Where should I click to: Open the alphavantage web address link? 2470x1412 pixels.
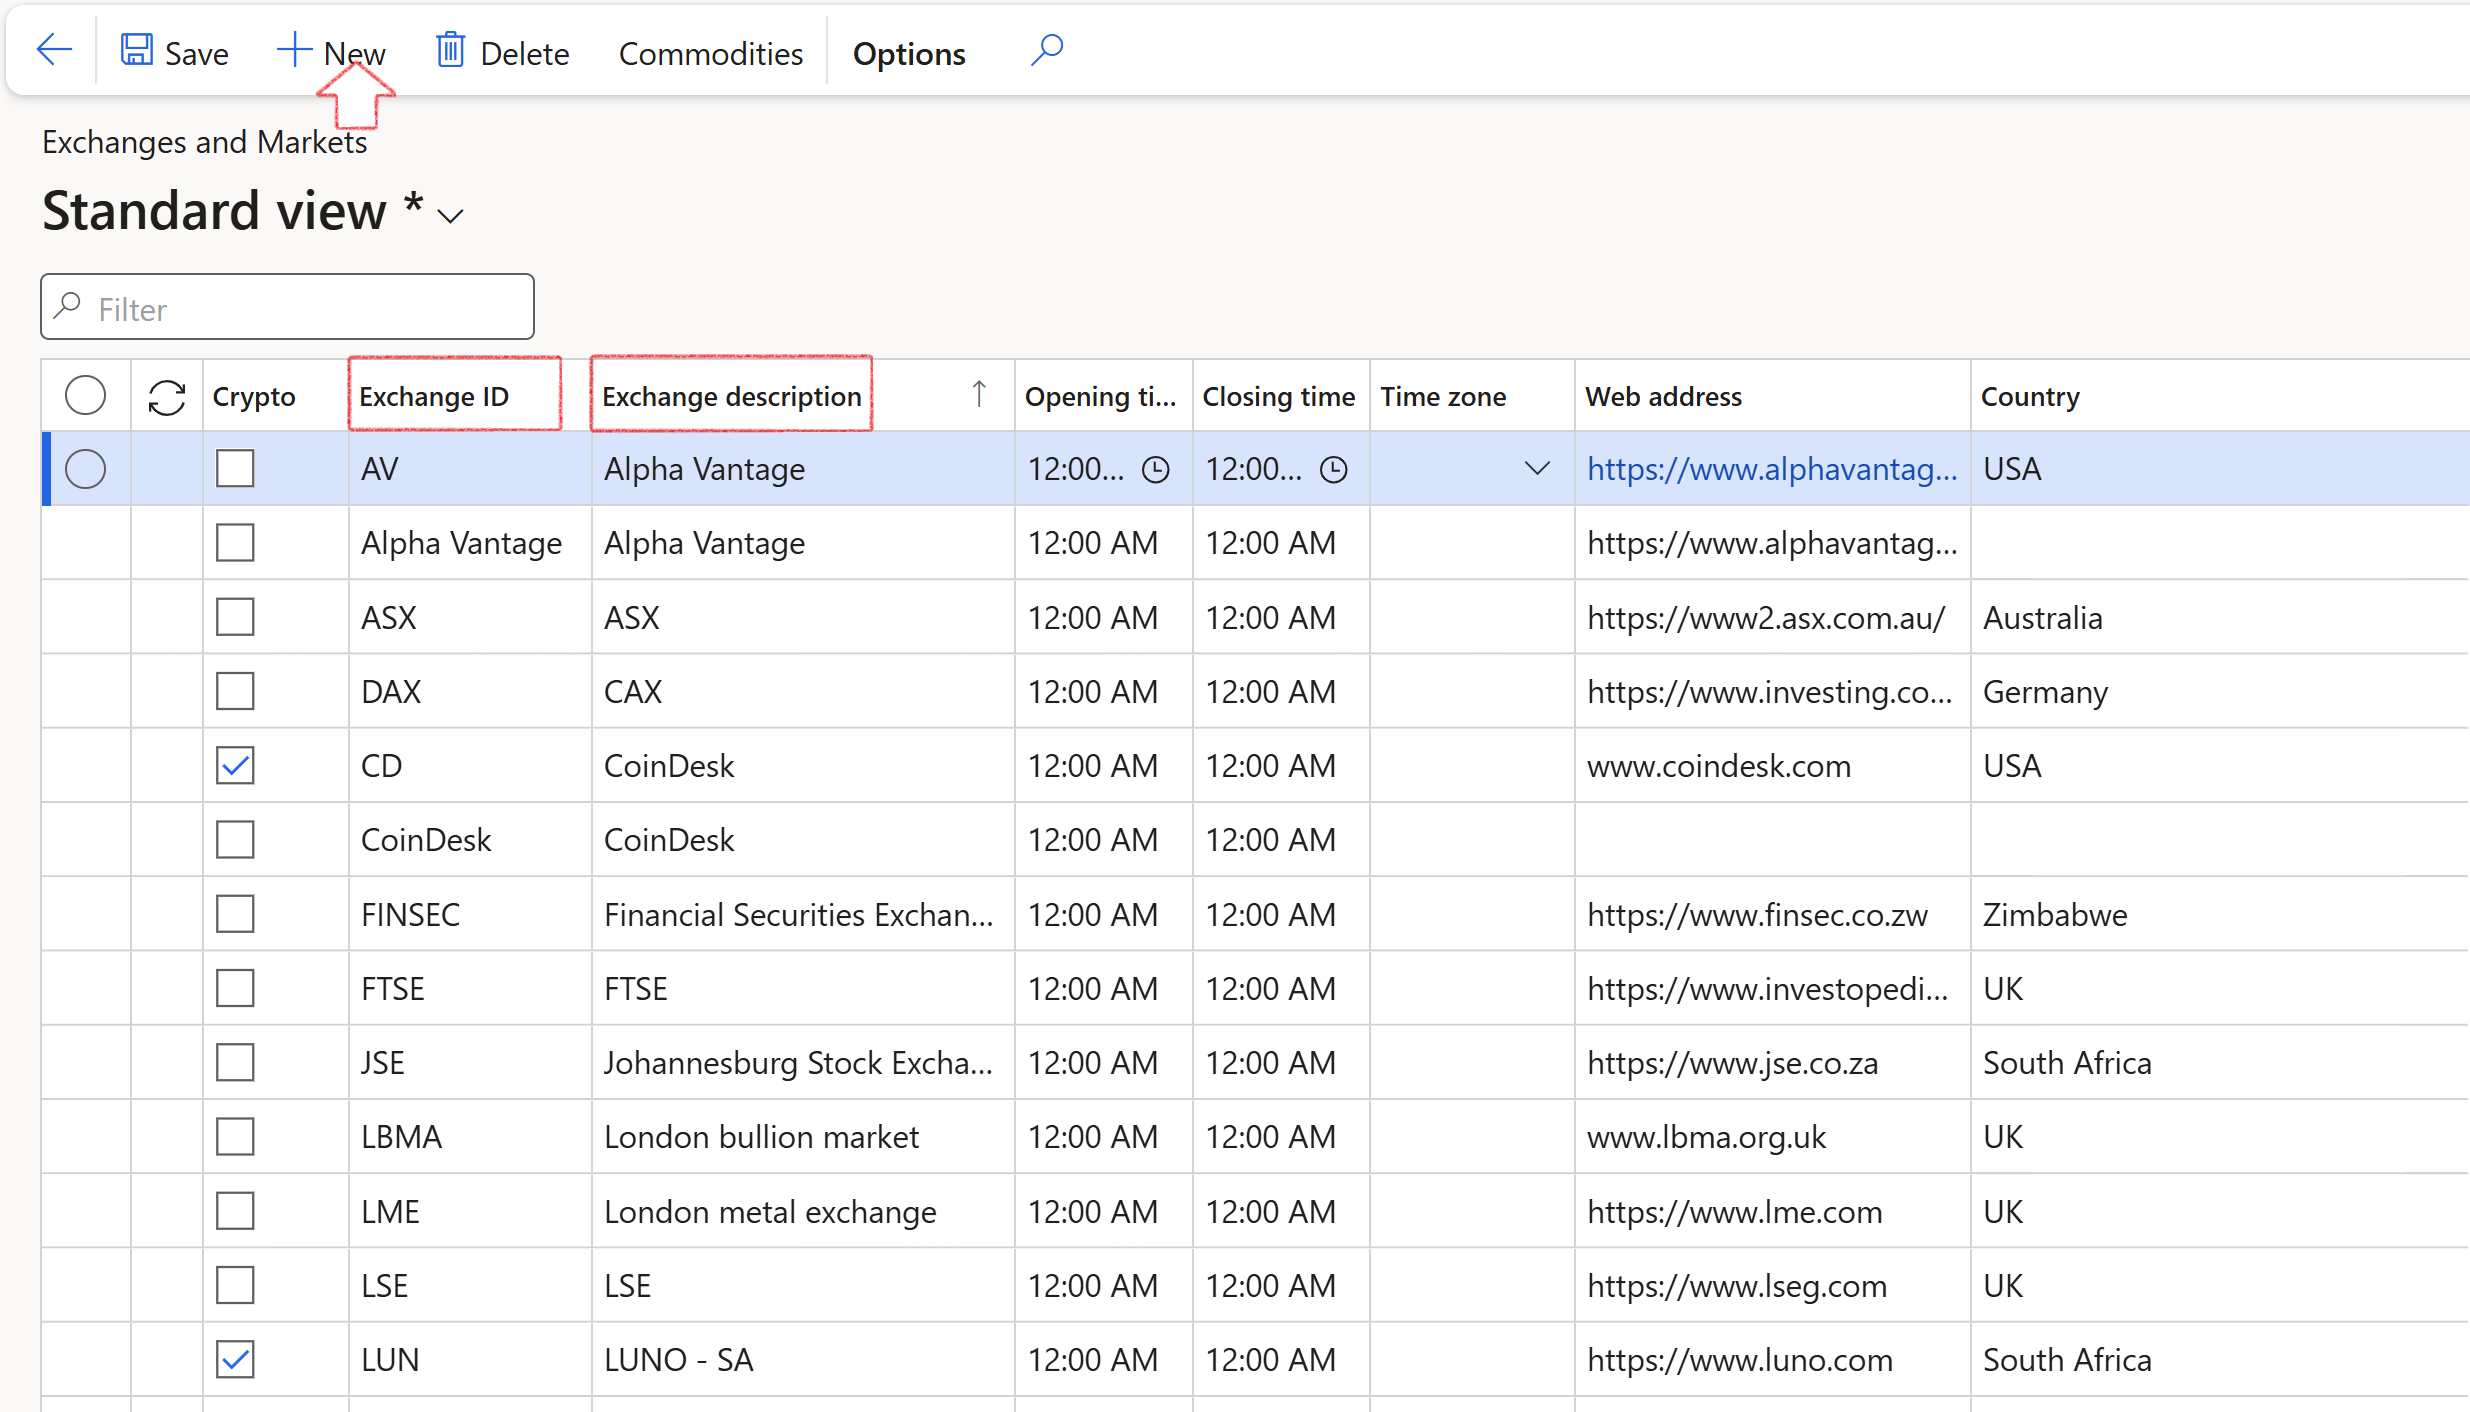[x=1771, y=469]
